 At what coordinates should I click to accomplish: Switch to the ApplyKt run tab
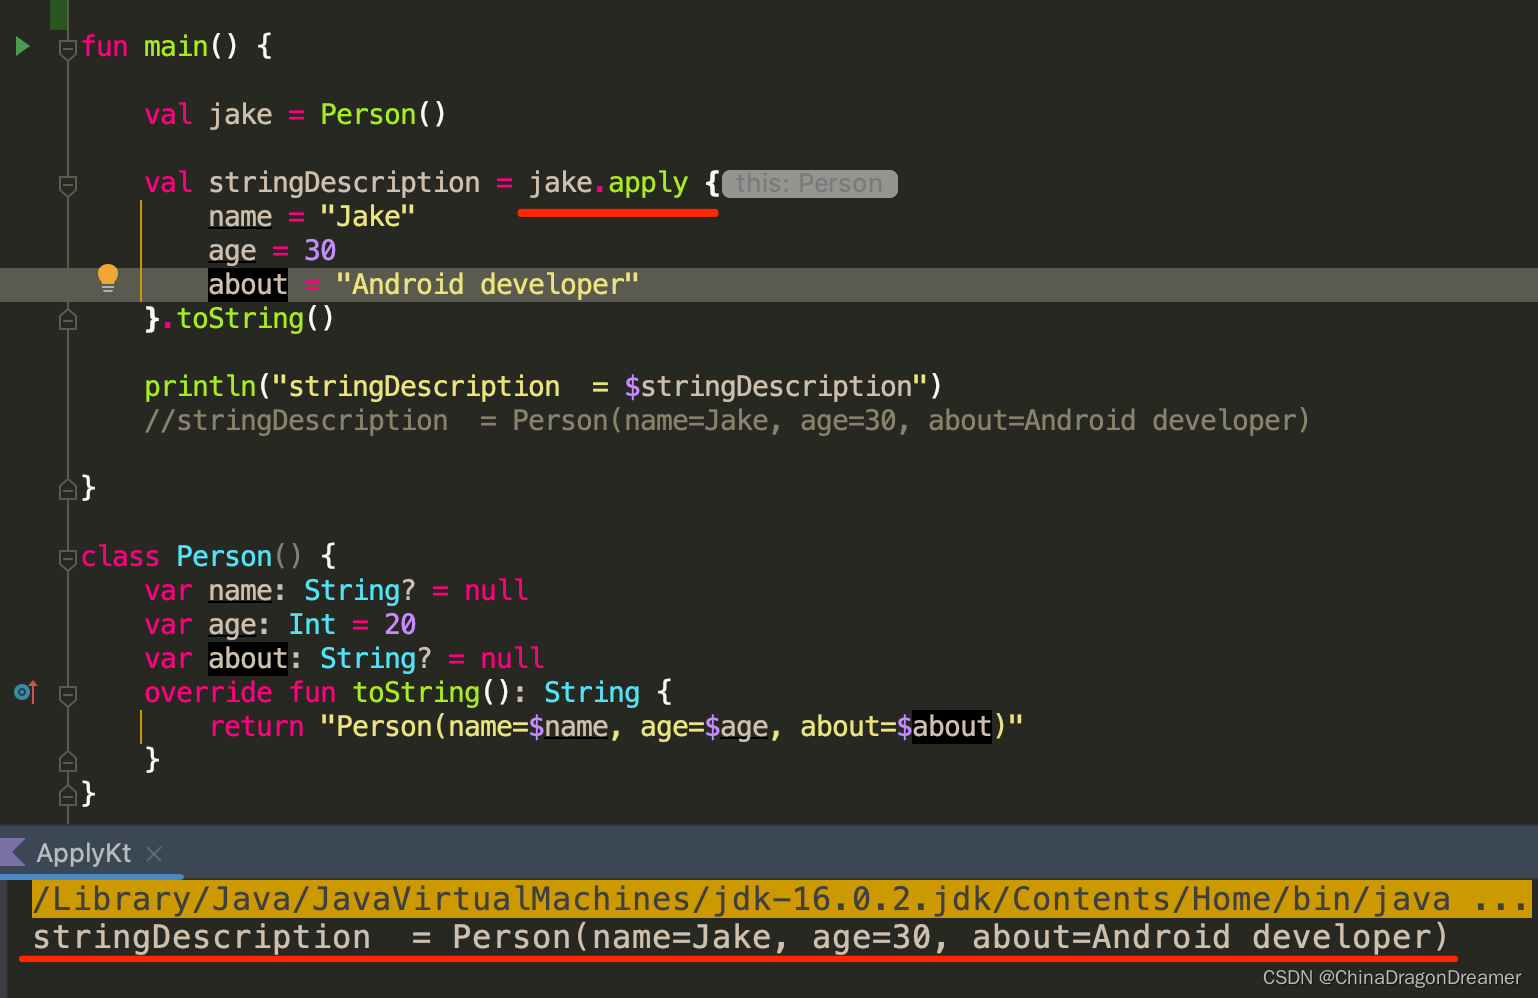pyautogui.click(x=84, y=853)
